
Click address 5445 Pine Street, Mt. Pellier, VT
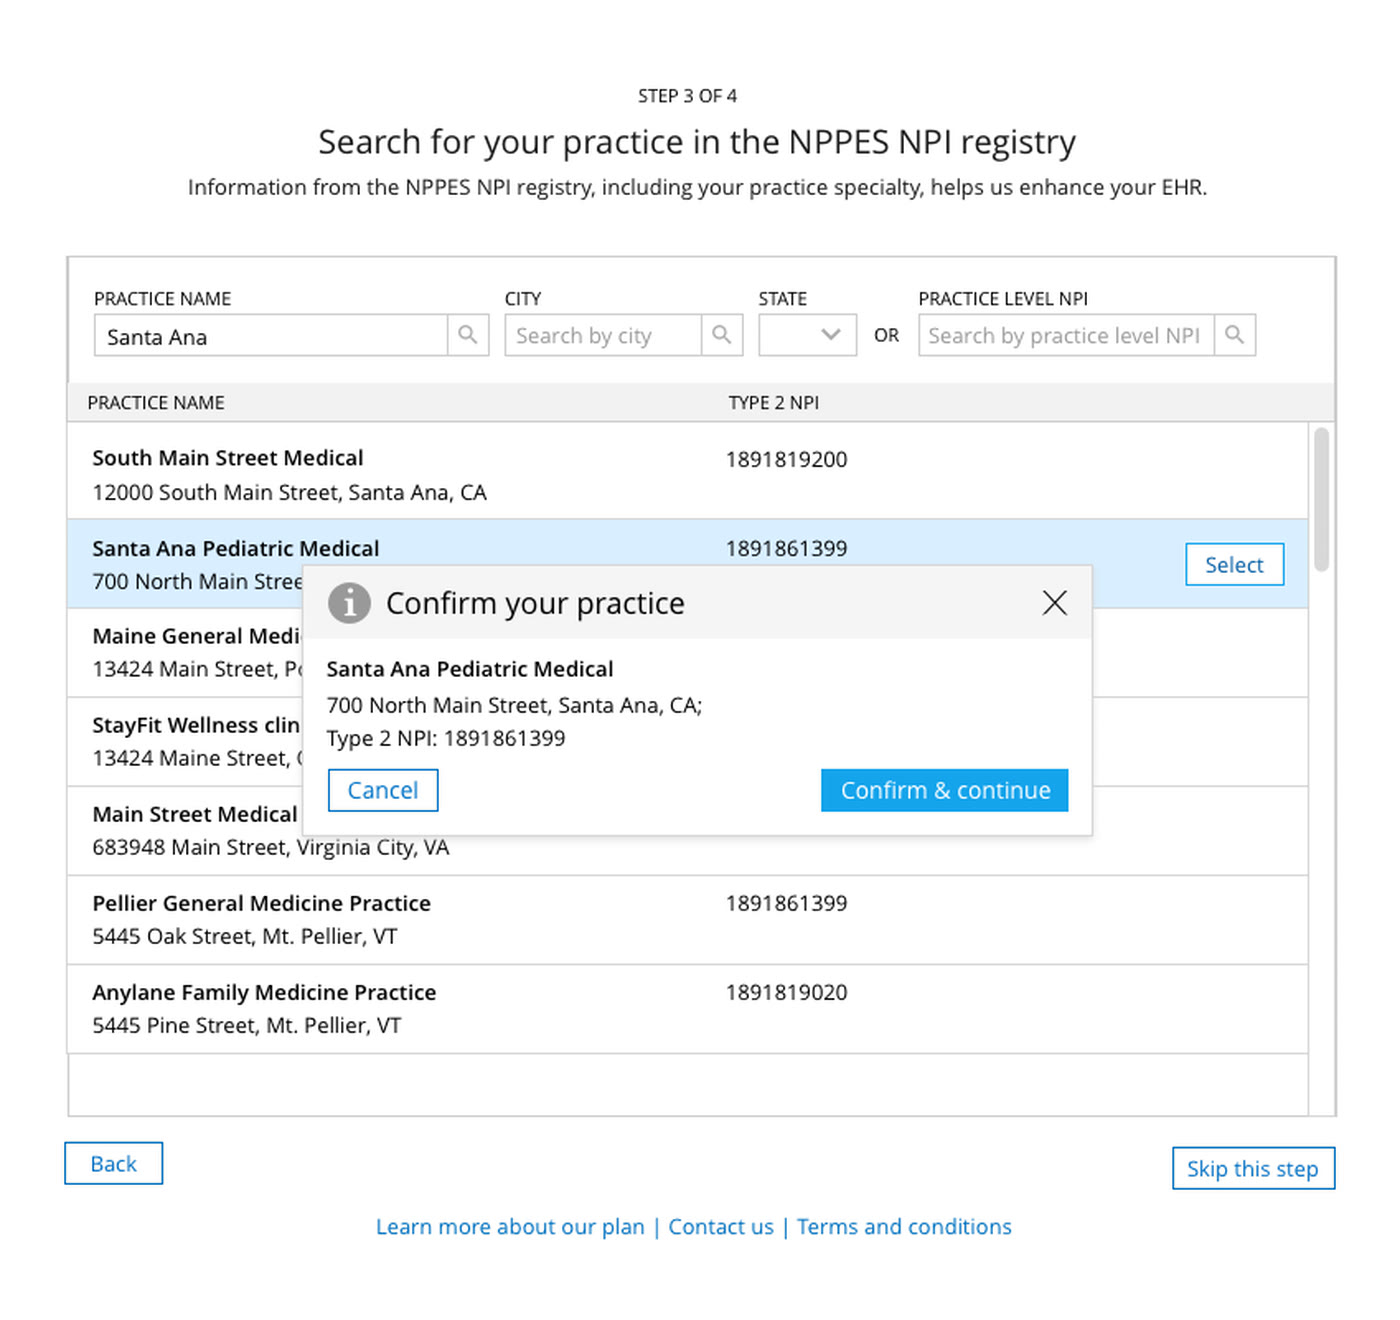tap(247, 1025)
